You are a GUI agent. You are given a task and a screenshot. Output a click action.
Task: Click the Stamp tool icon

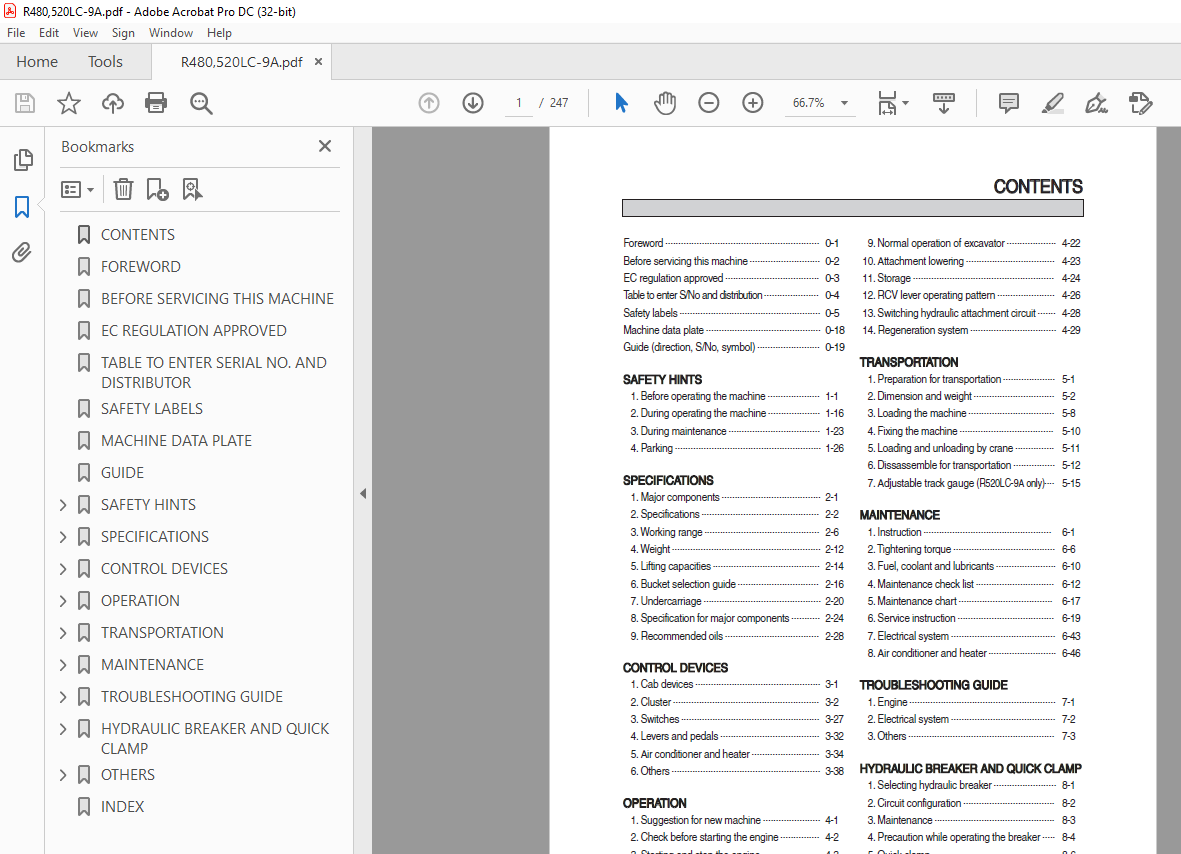pyautogui.click(x=1141, y=103)
